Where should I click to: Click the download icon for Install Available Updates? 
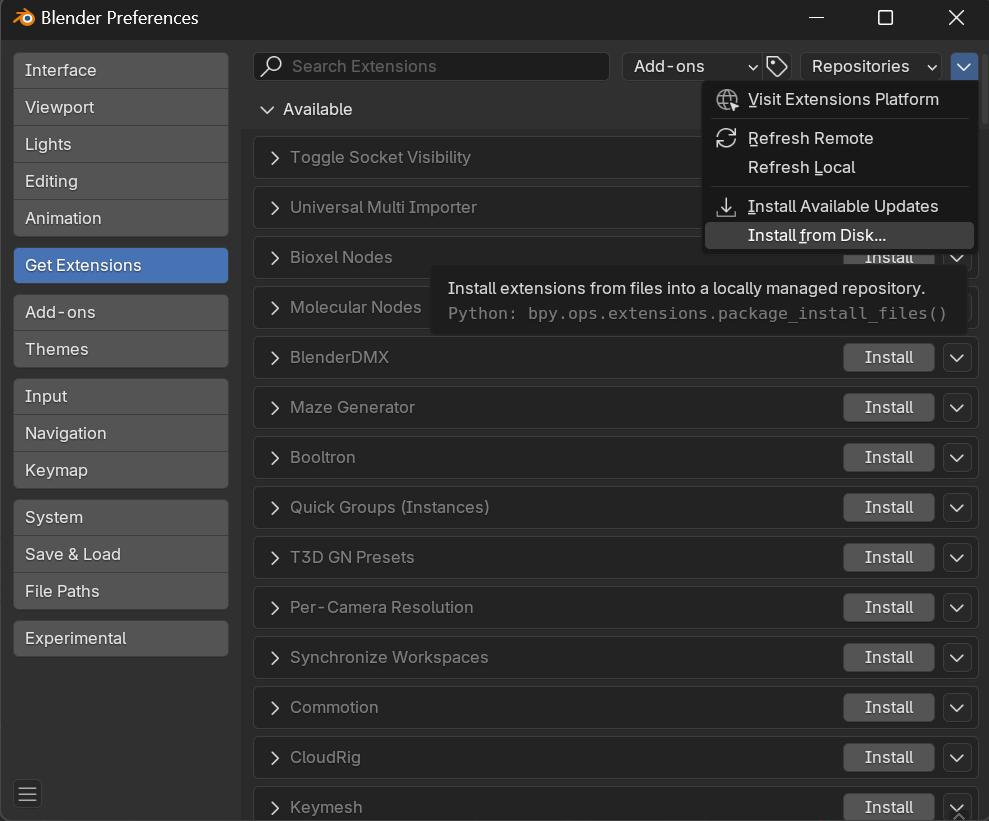coord(725,206)
